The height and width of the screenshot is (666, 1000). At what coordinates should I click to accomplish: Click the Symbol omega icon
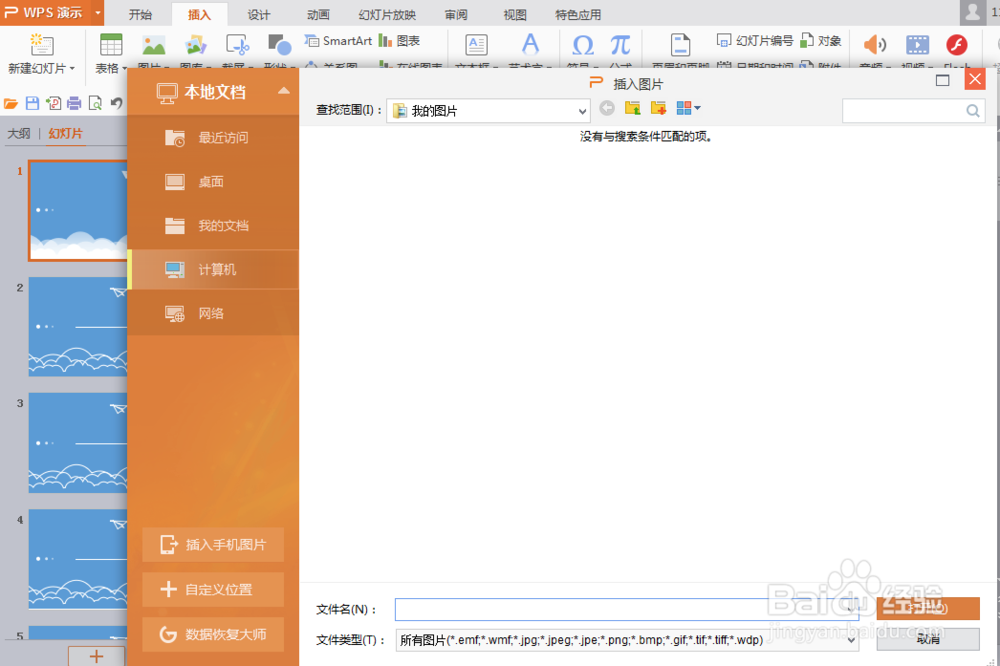coord(582,45)
